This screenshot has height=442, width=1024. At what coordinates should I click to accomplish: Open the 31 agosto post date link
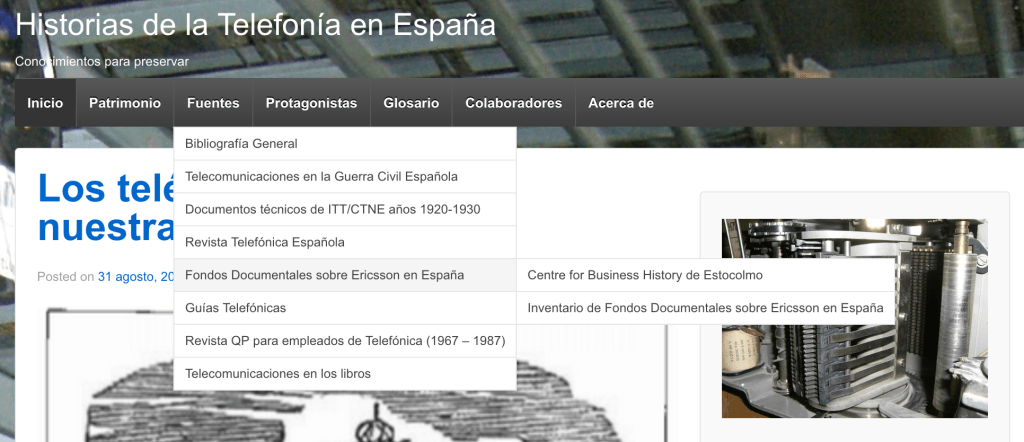tap(137, 277)
